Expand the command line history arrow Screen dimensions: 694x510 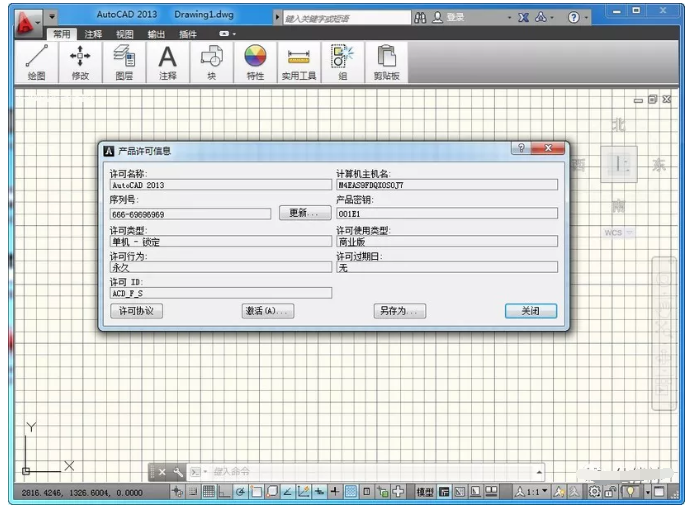point(539,472)
